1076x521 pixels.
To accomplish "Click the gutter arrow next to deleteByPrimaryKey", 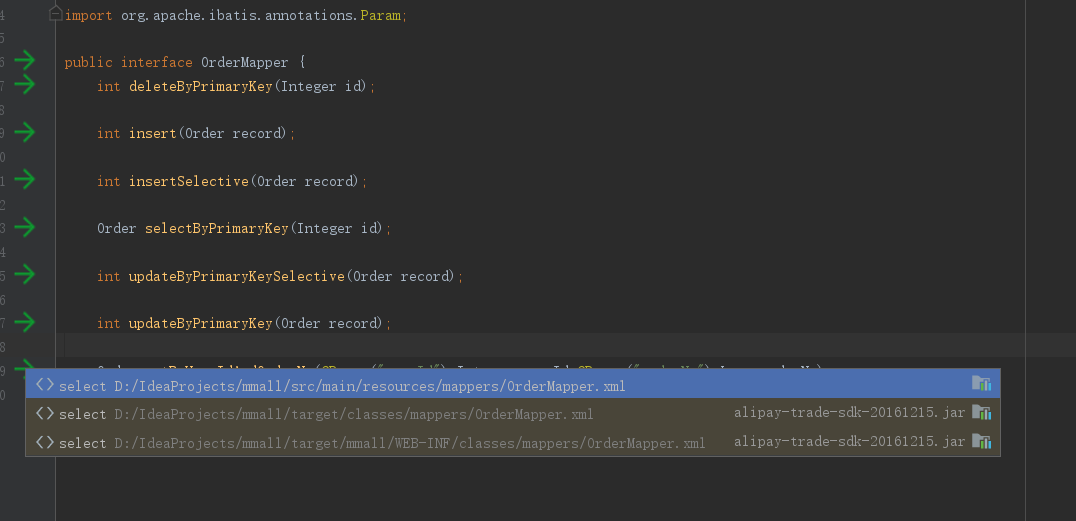I will (24, 84).
